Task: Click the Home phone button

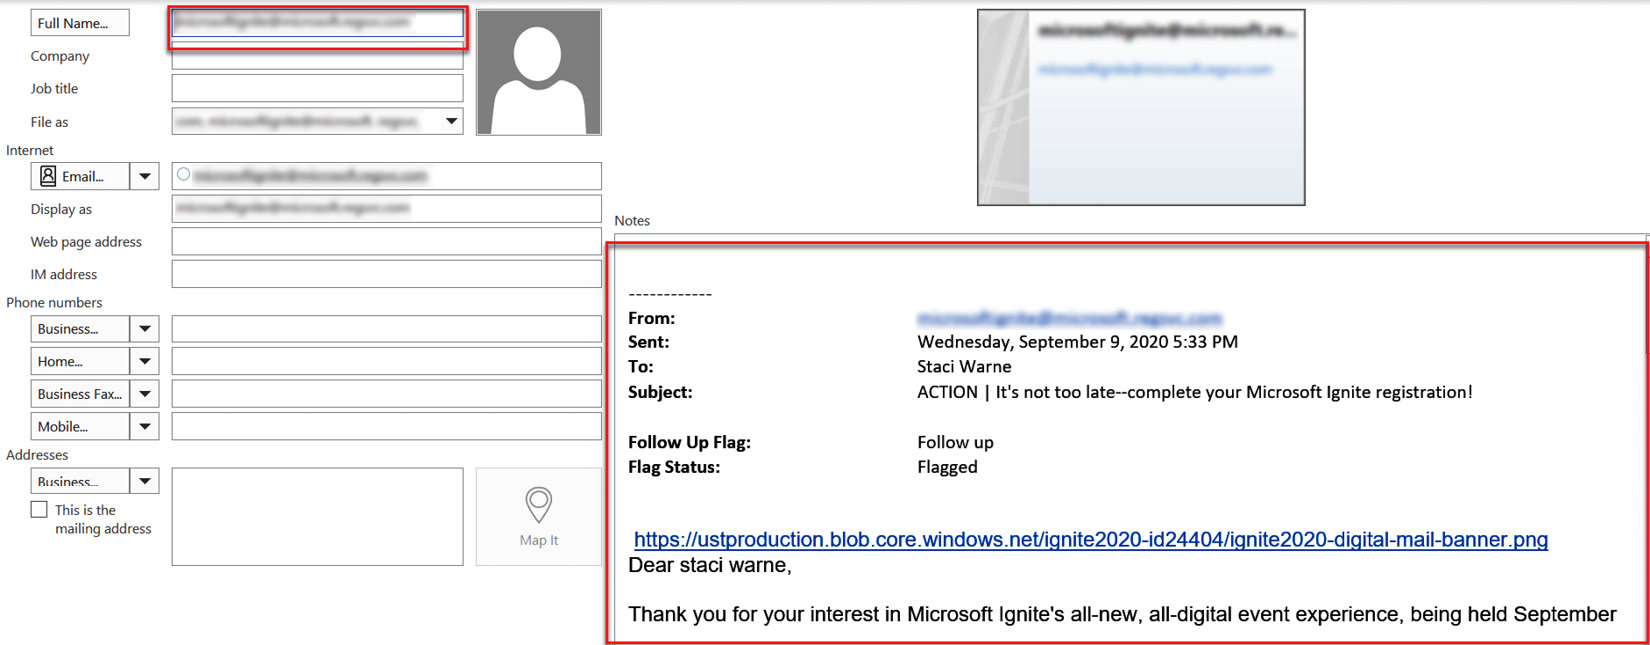Action: (80, 361)
